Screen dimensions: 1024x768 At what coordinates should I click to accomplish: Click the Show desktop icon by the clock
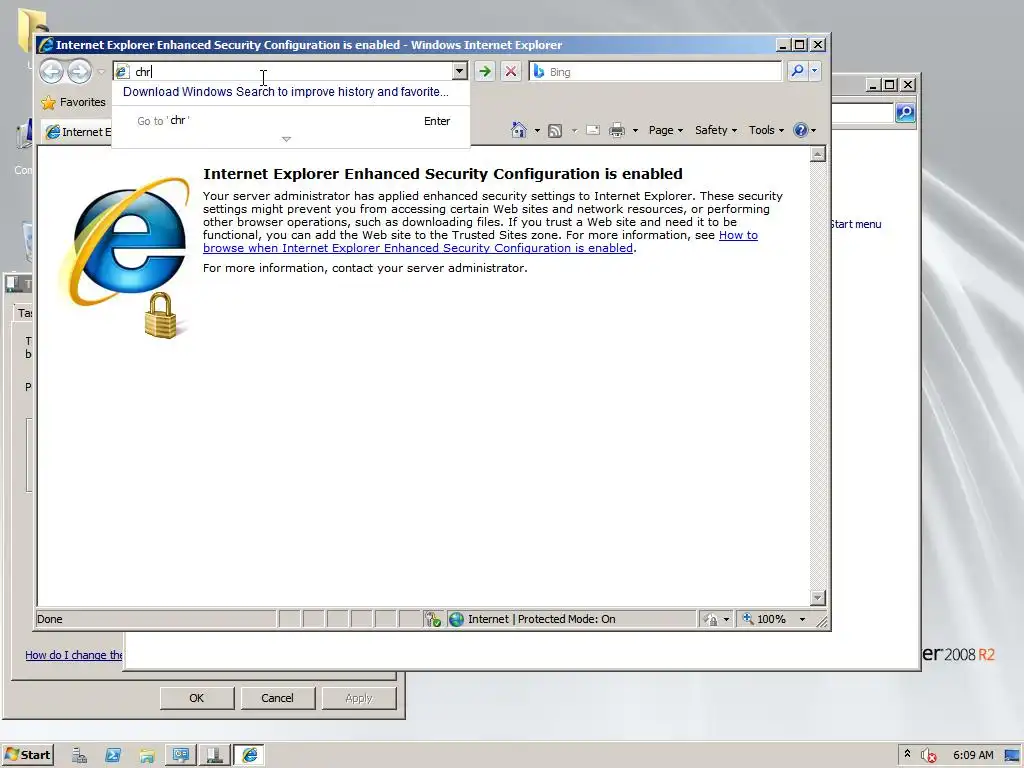click(1012, 756)
